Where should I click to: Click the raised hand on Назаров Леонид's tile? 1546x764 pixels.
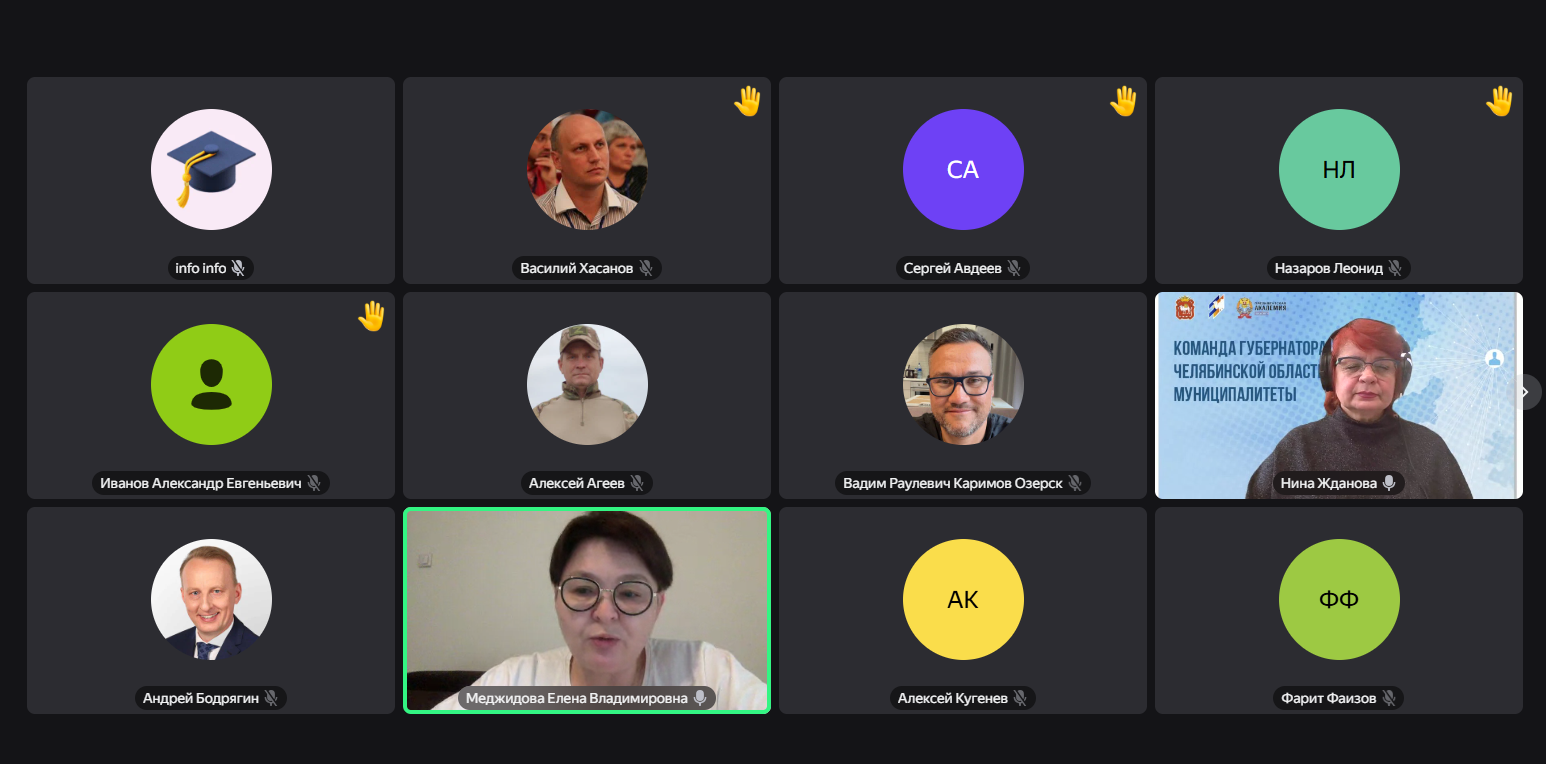1500,101
